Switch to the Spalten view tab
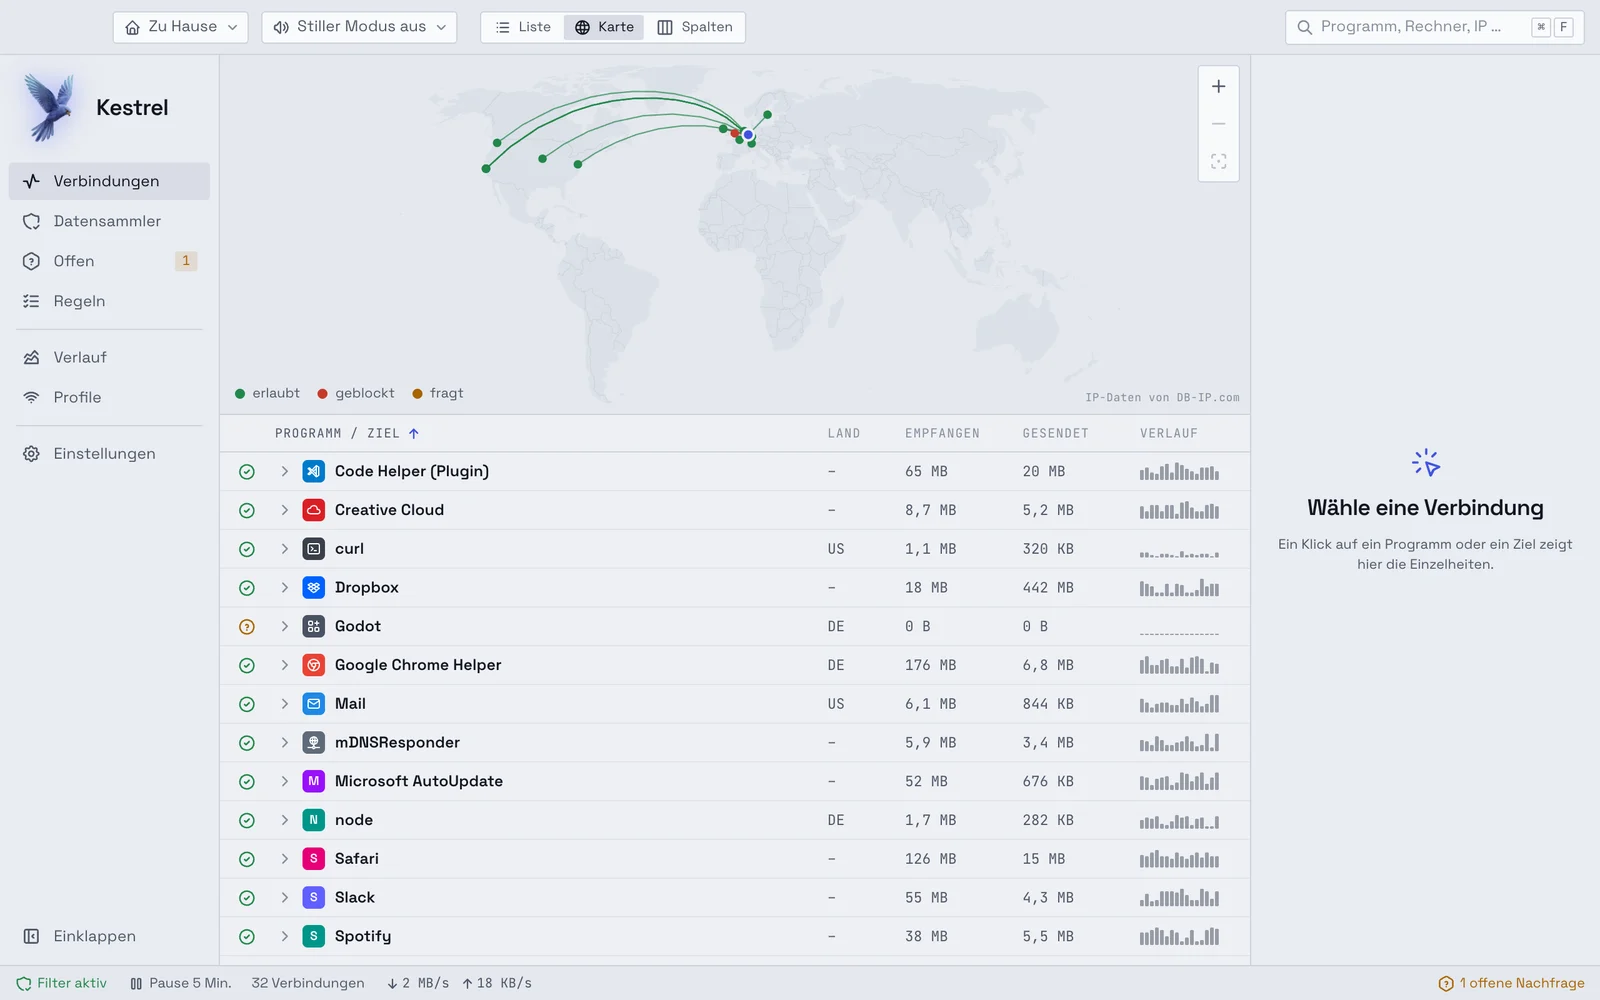Screen dimensions: 1600x1000 tap(695, 27)
